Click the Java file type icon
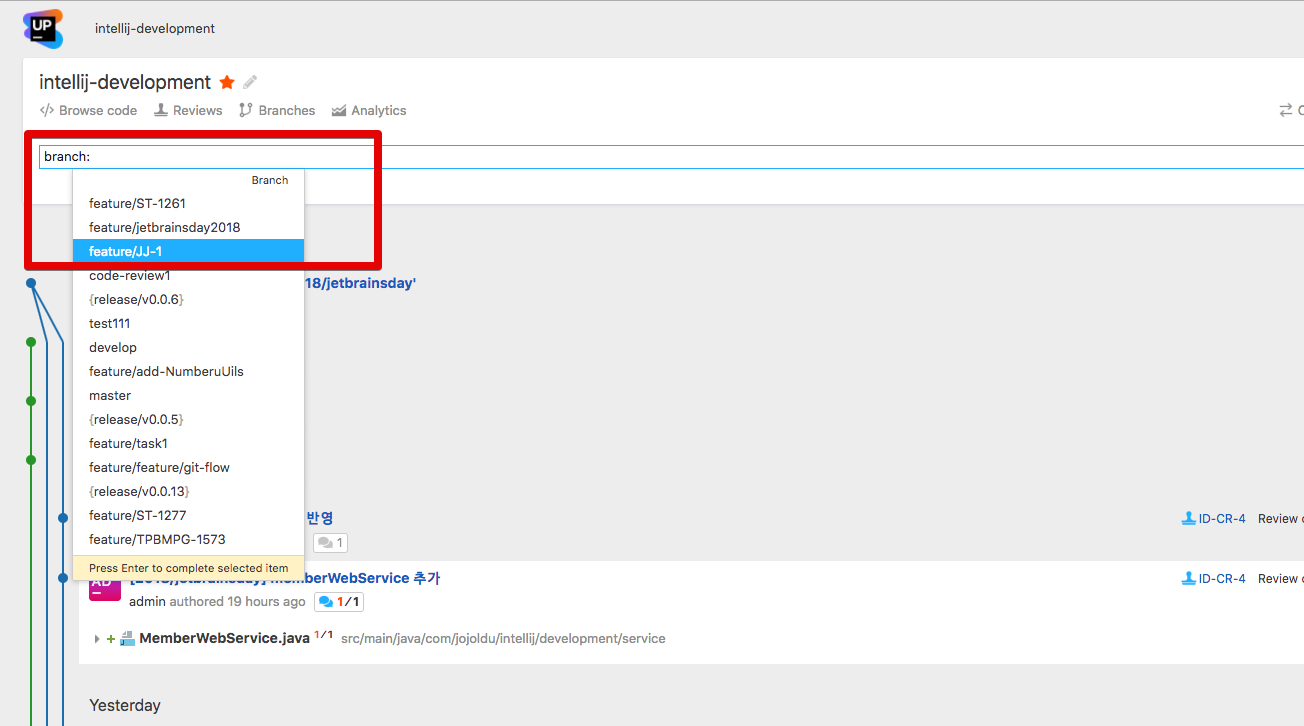This screenshot has height=726, width=1304. [127, 638]
